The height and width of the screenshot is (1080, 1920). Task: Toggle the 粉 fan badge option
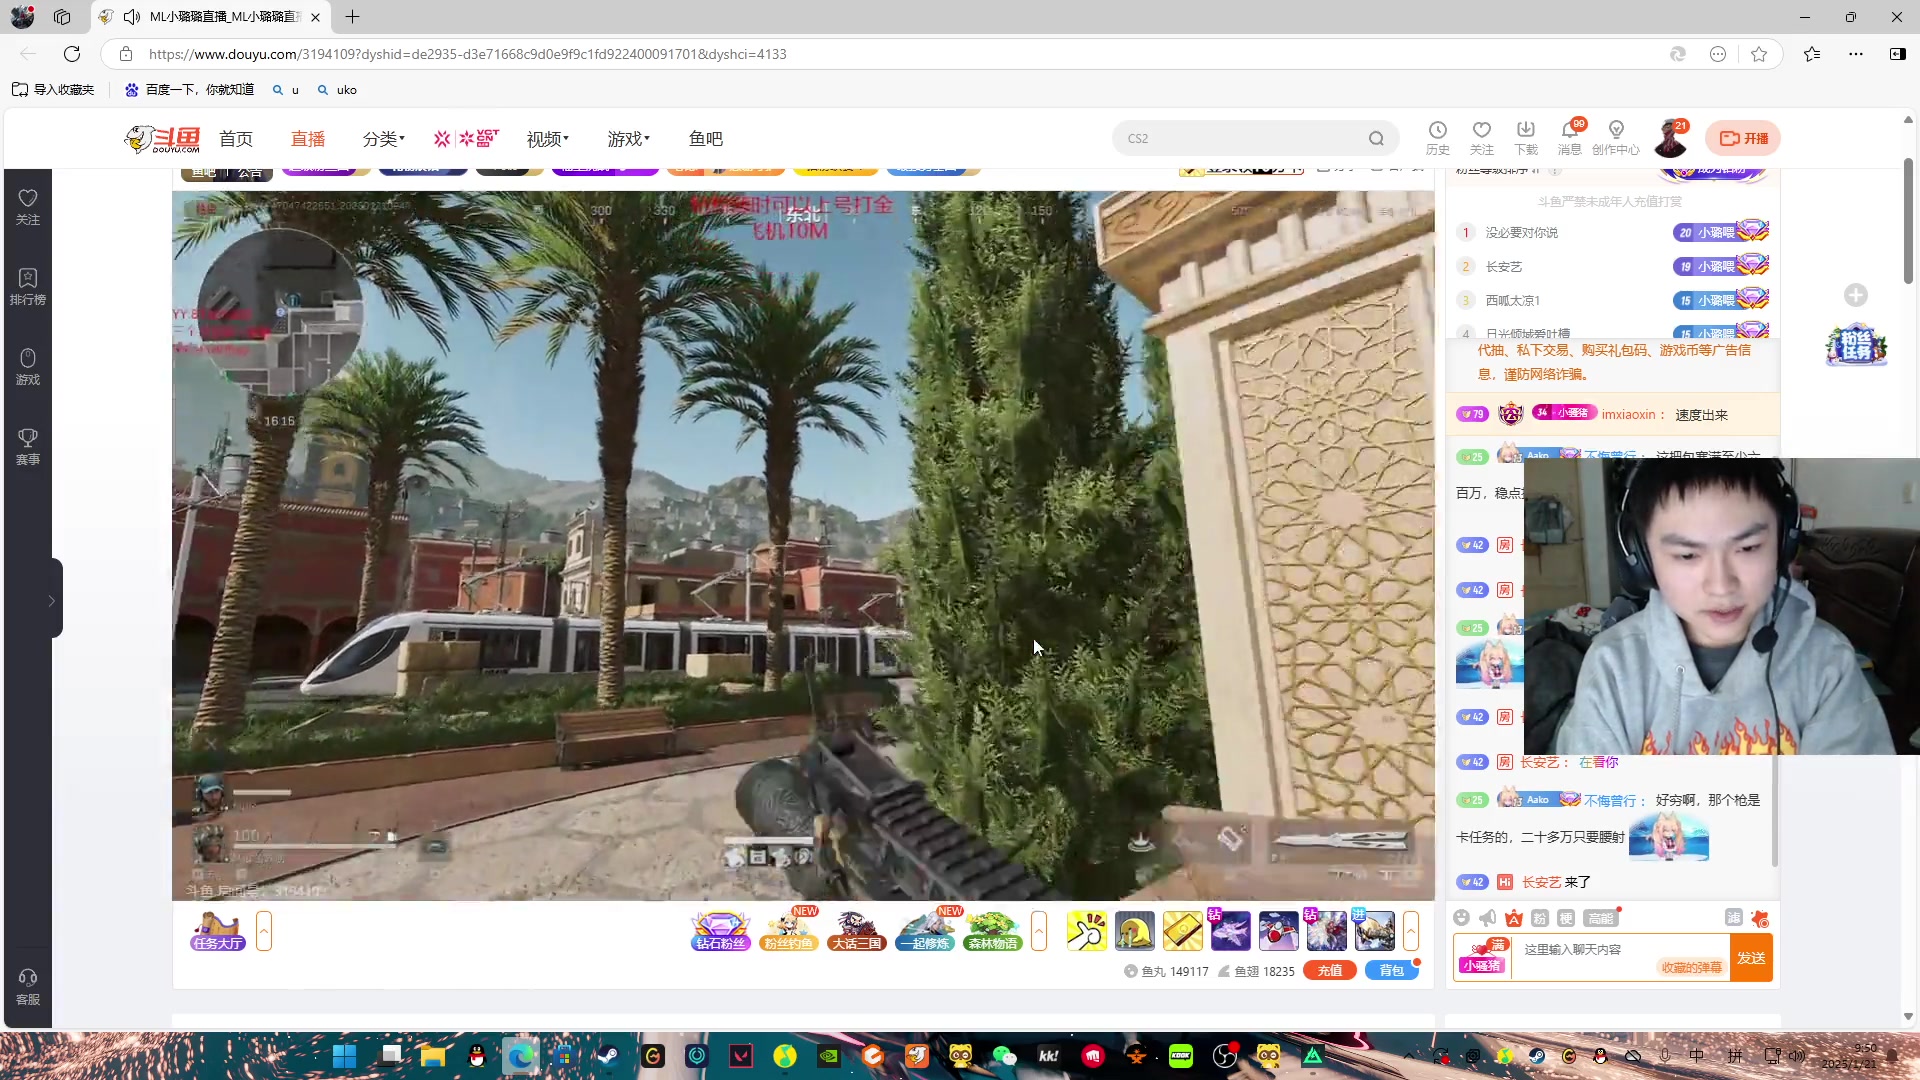[x=1540, y=918]
